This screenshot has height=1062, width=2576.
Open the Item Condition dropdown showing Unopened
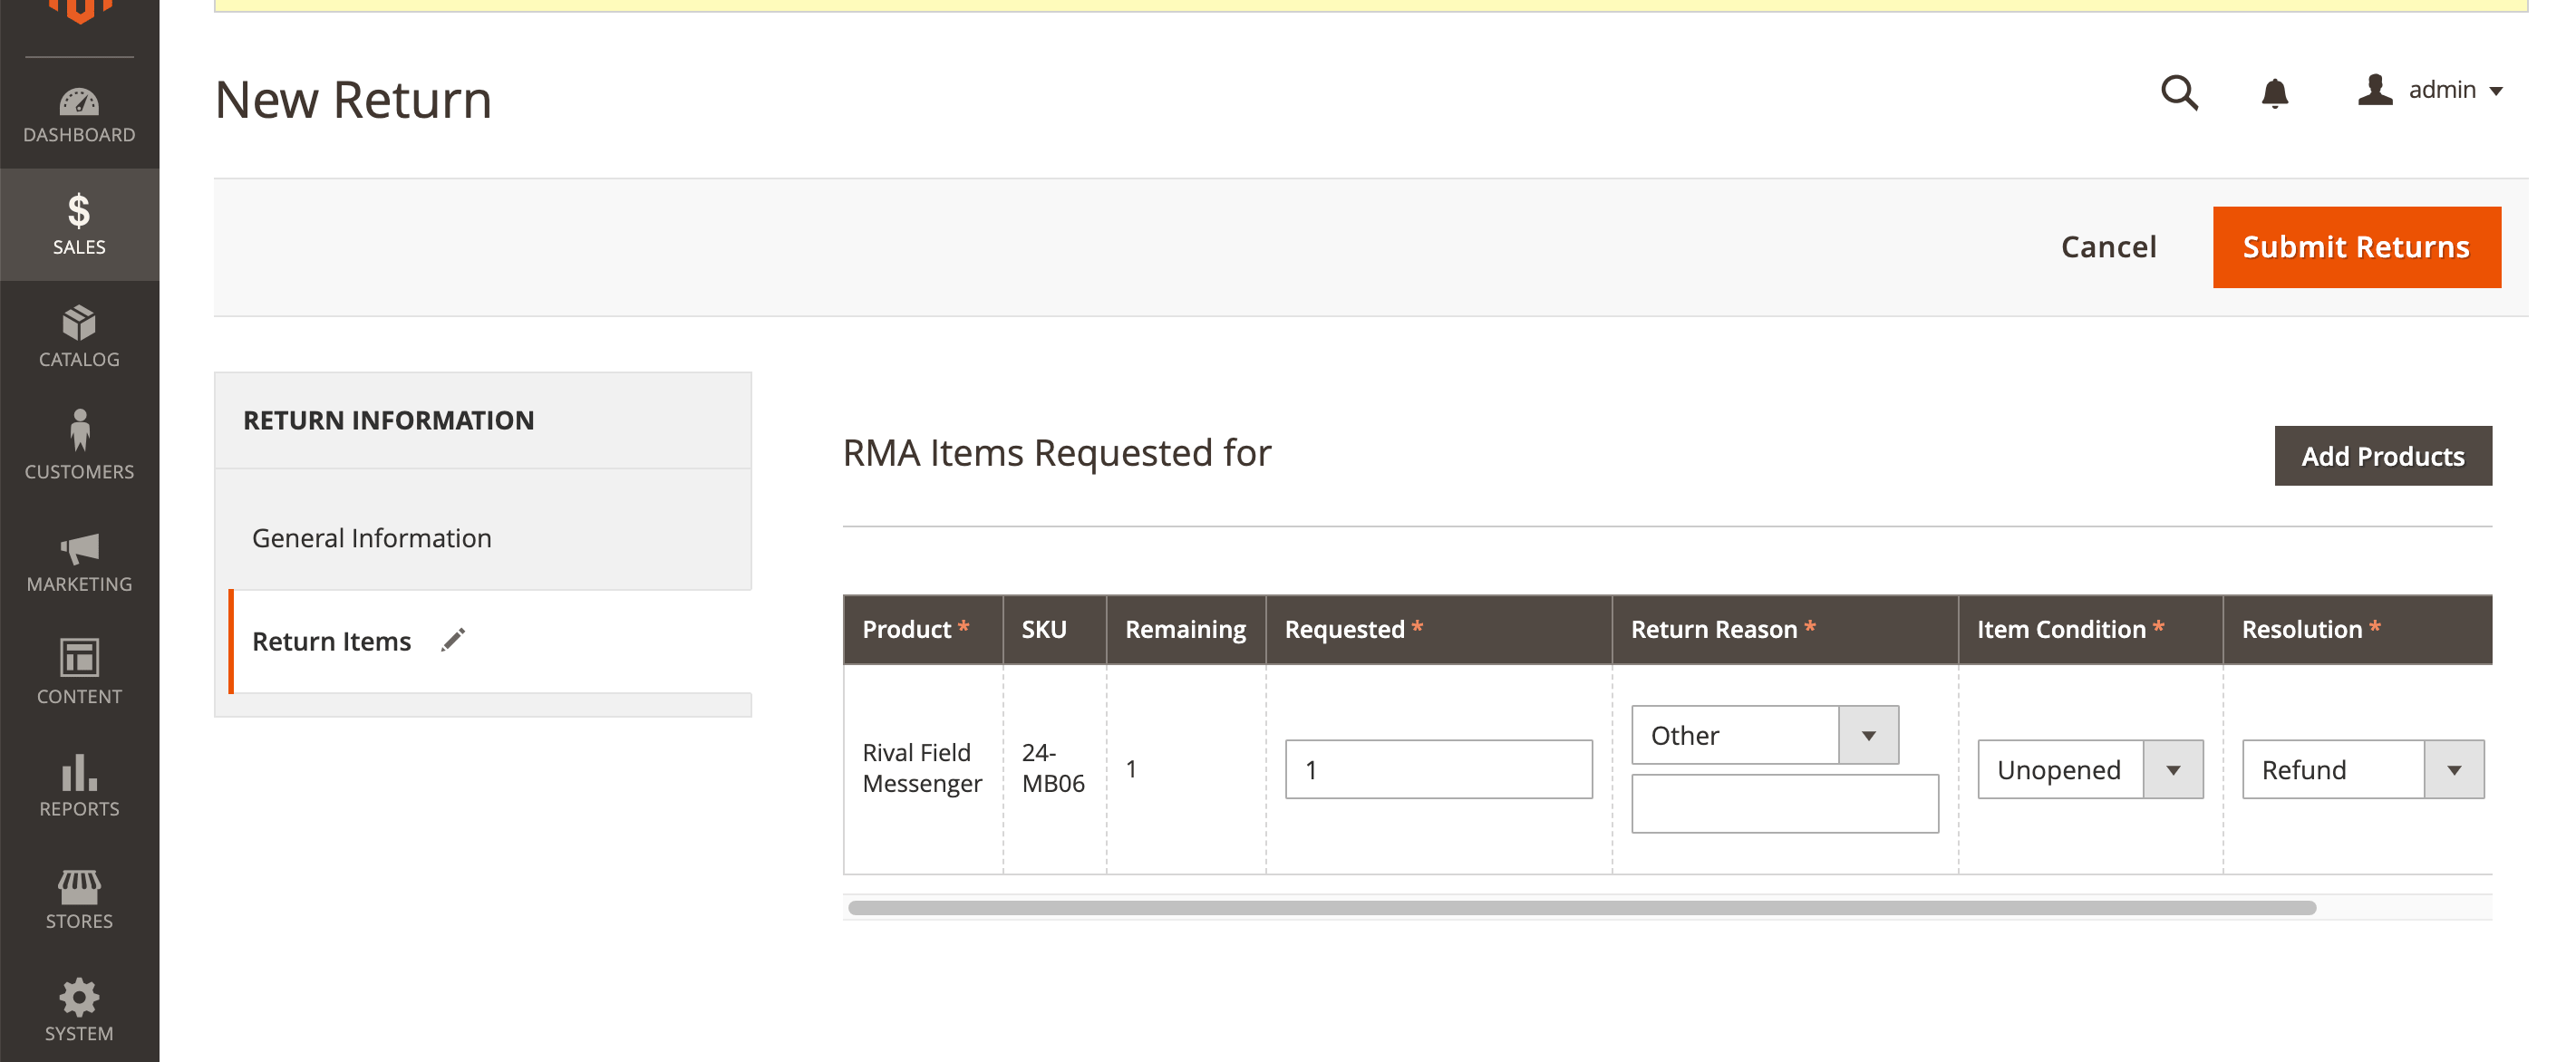(x=2090, y=769)
